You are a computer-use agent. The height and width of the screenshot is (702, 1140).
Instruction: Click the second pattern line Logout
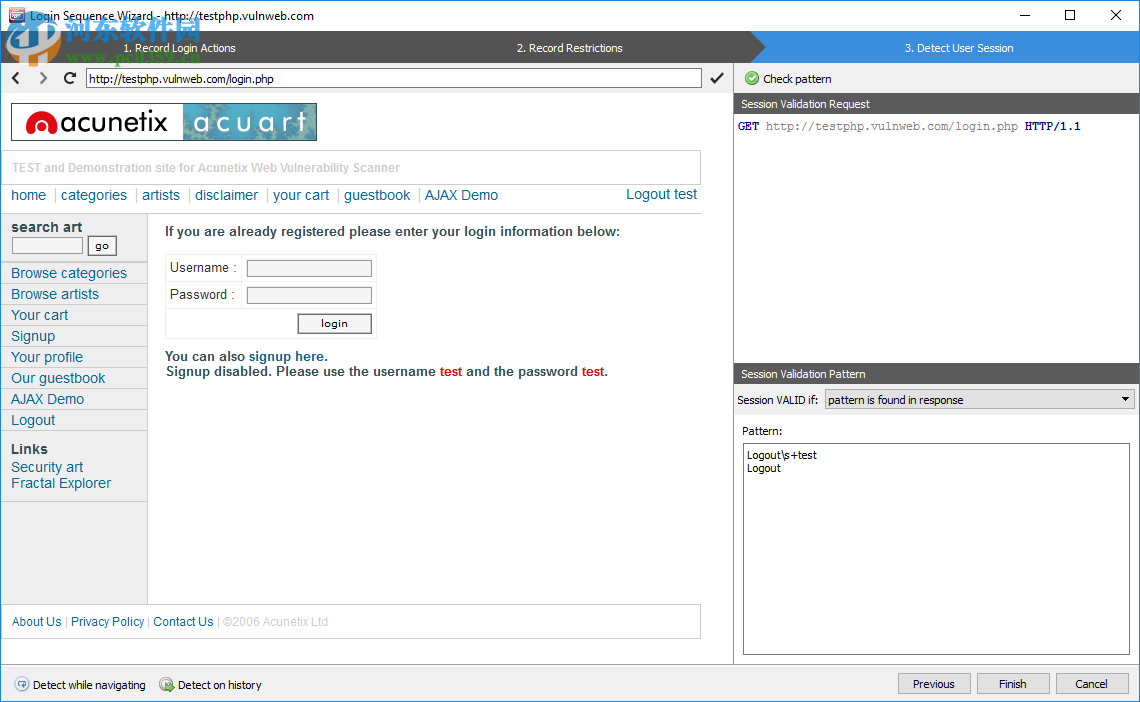pyautogui.click(x=763, y=468)
